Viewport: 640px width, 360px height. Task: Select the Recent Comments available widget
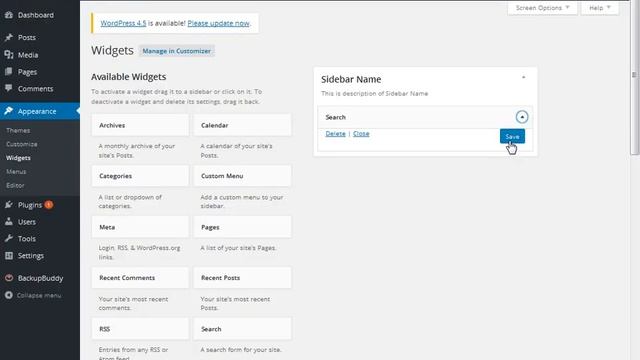(140, 278)
